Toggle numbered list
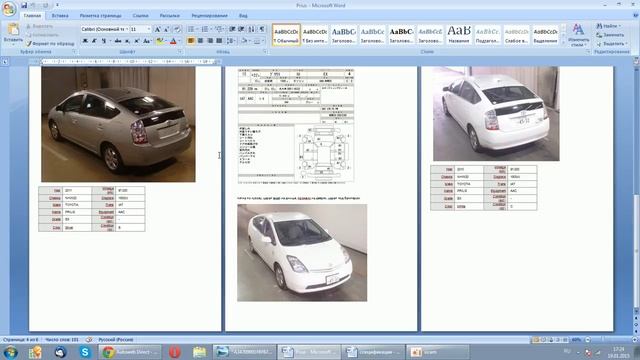Image resolution: width=640 pixels, height=360 pixels. [205, 29]
